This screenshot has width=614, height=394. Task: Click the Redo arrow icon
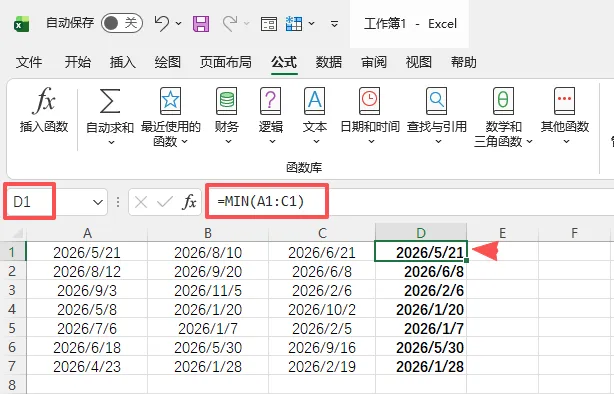pyautogui.click(x=230, y=23)
